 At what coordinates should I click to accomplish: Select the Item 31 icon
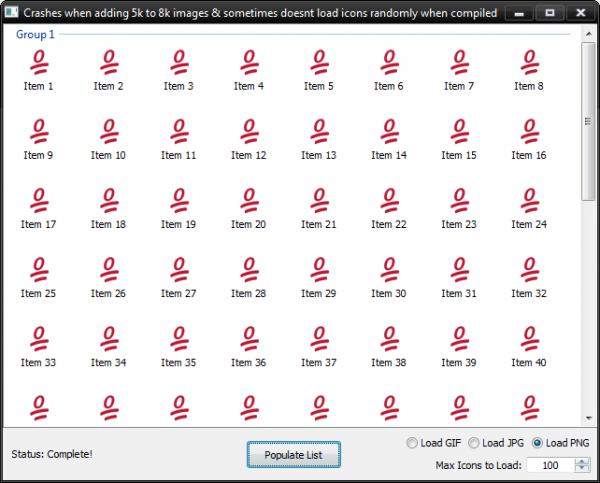[460, 269]
